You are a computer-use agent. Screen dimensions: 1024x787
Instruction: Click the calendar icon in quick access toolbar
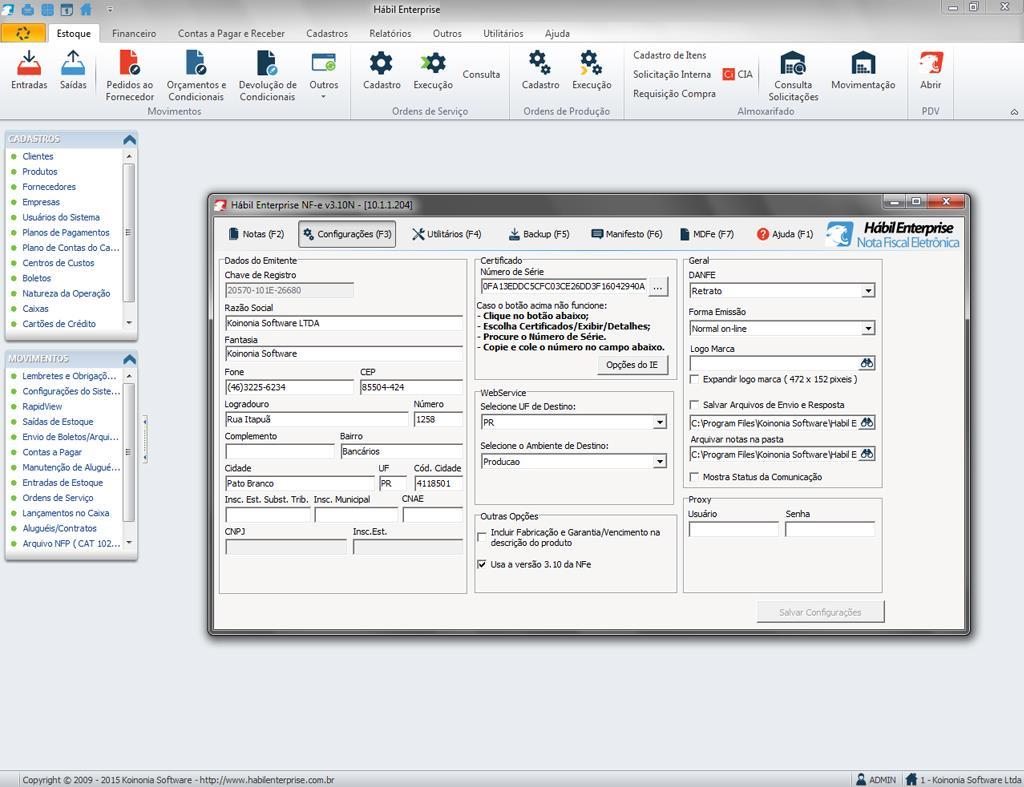point(67,9)
